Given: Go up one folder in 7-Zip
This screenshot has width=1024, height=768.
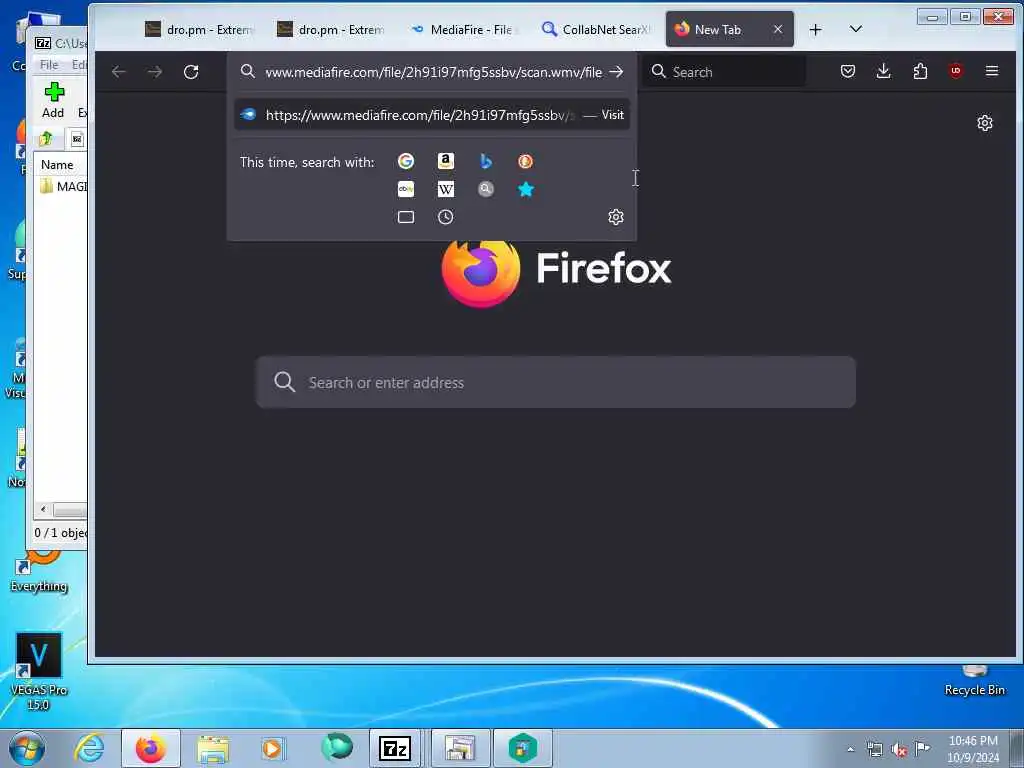Looking at the screenshot, I should [x=46, y=138].
